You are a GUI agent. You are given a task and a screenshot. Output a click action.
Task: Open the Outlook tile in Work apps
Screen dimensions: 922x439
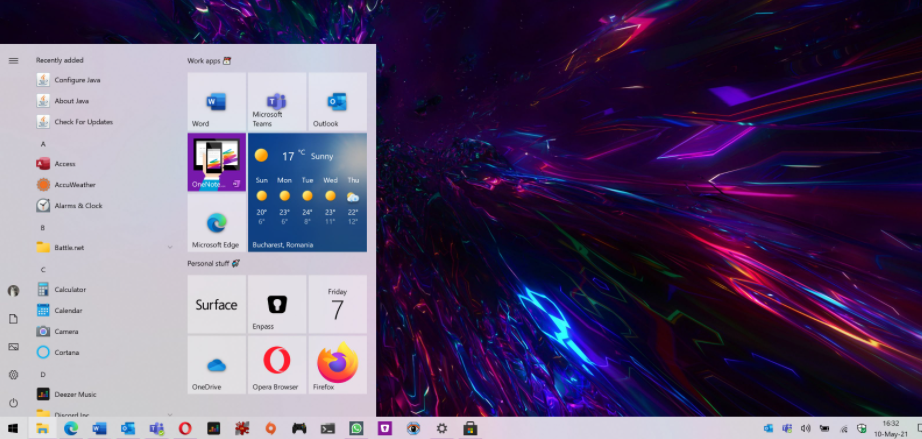pyautogui.click(x=338, y=101)
